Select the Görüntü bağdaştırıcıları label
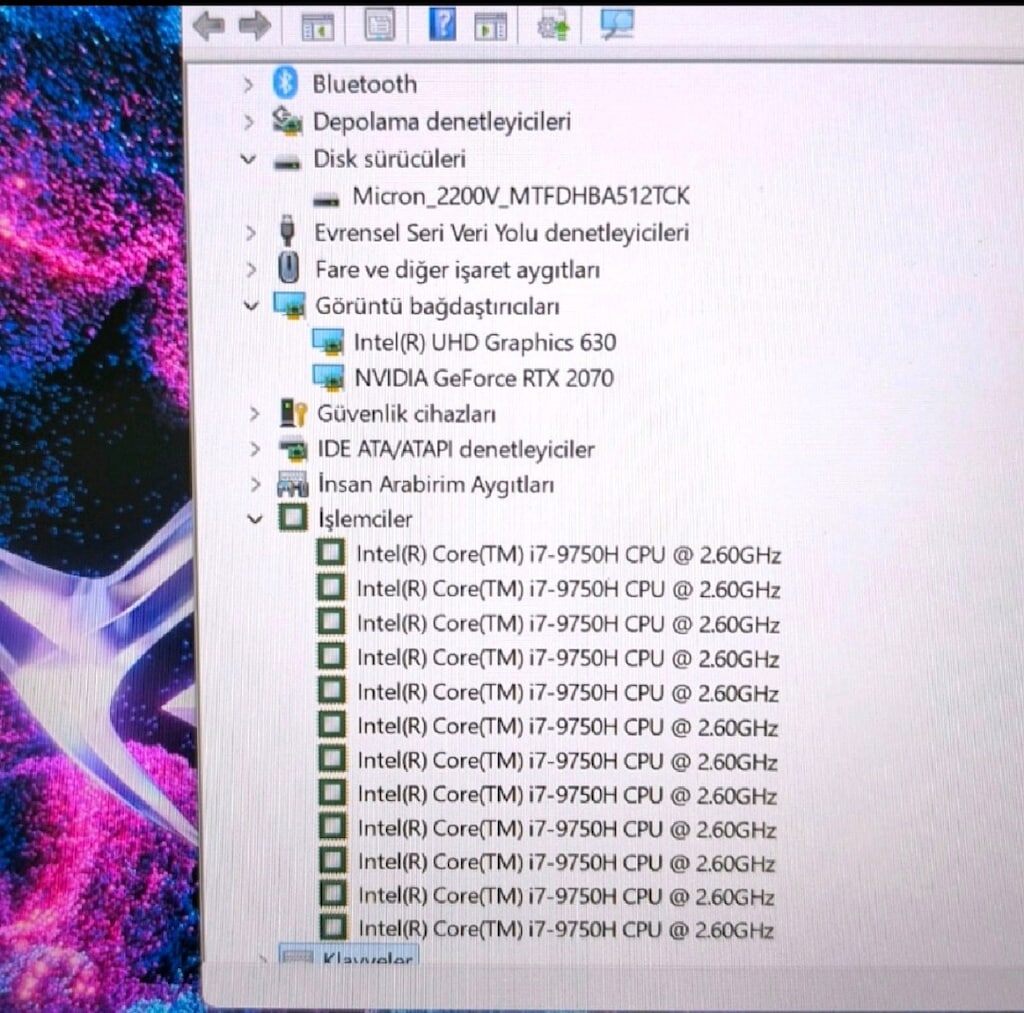 pos(438,306)
